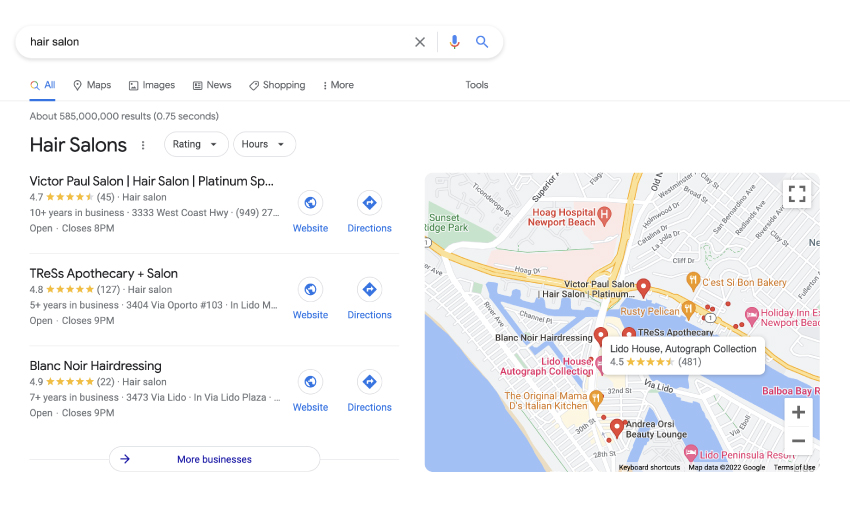Open the More search categories menu
Screen dimensions: 850x505
coord(338,85)
